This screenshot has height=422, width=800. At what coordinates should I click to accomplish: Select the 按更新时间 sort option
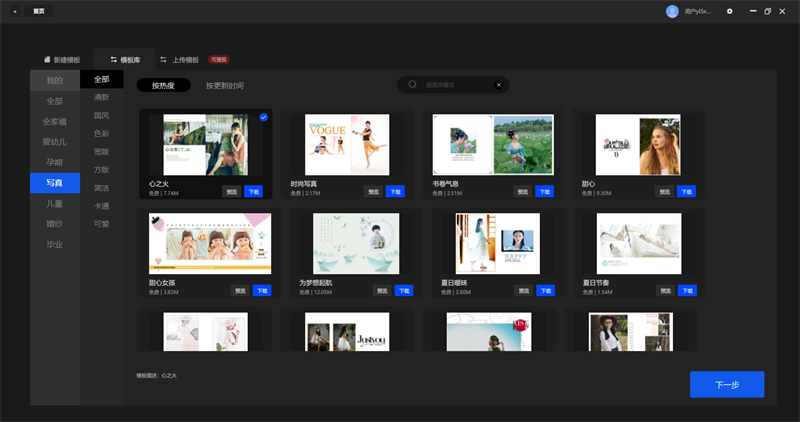pyautogui.click(x=224, y=85)
